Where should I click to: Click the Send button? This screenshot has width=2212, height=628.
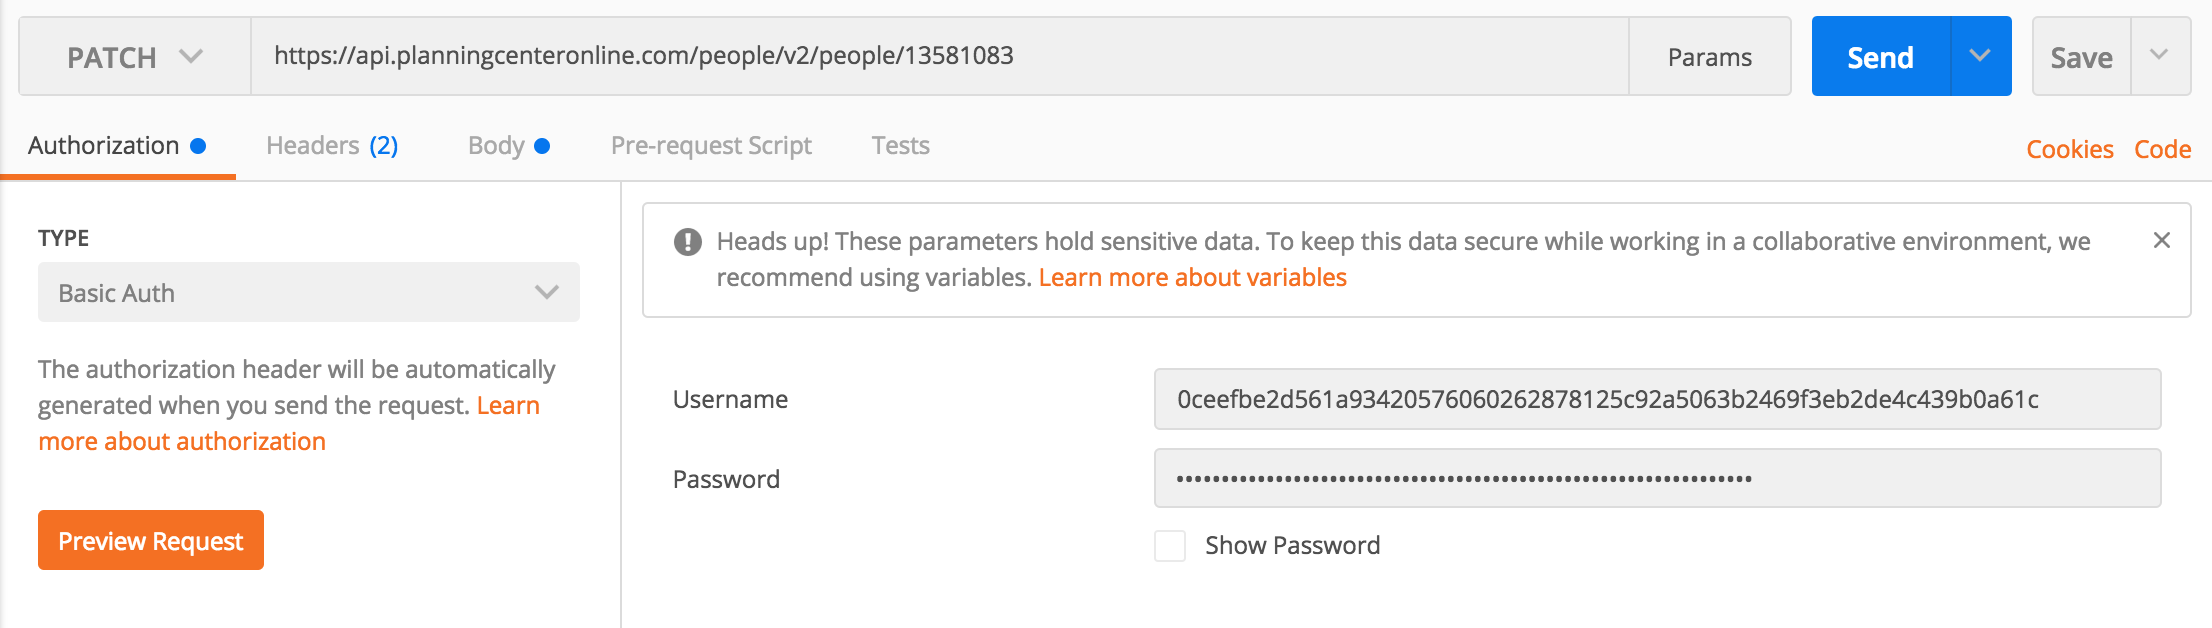[1881, 56]
